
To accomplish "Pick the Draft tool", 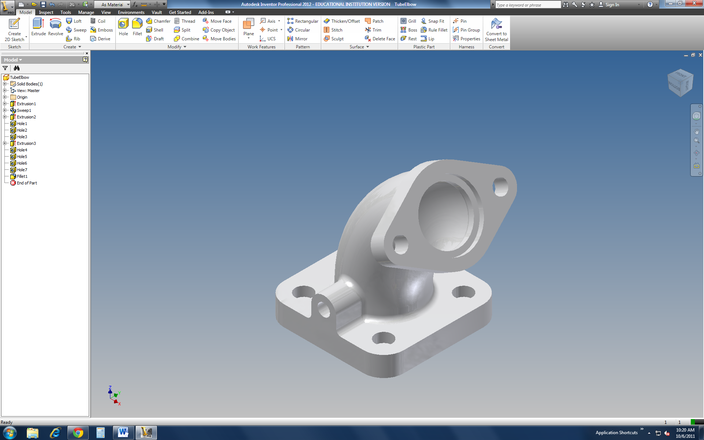I will pyautogui.click(x=155, y=39).
